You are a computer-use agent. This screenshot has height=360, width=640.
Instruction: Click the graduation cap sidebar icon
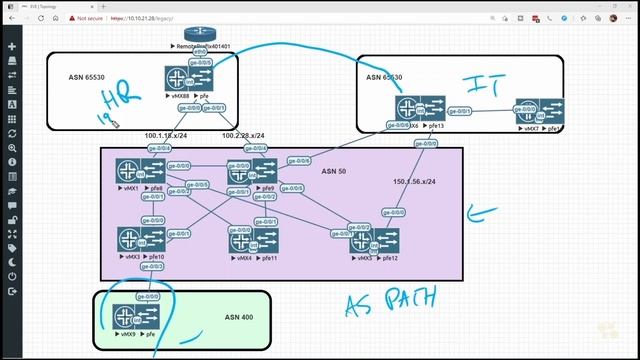(12, 191)
